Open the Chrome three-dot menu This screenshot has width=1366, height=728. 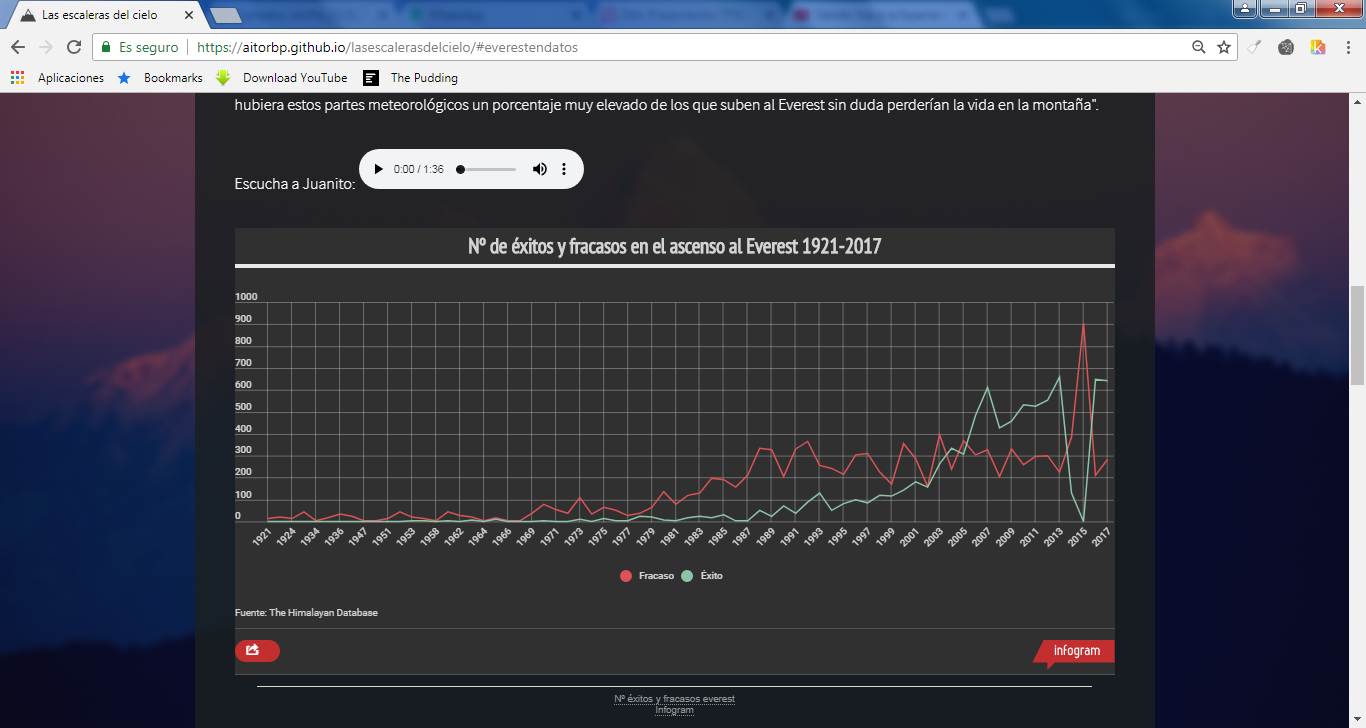(x=1347, y=47)
